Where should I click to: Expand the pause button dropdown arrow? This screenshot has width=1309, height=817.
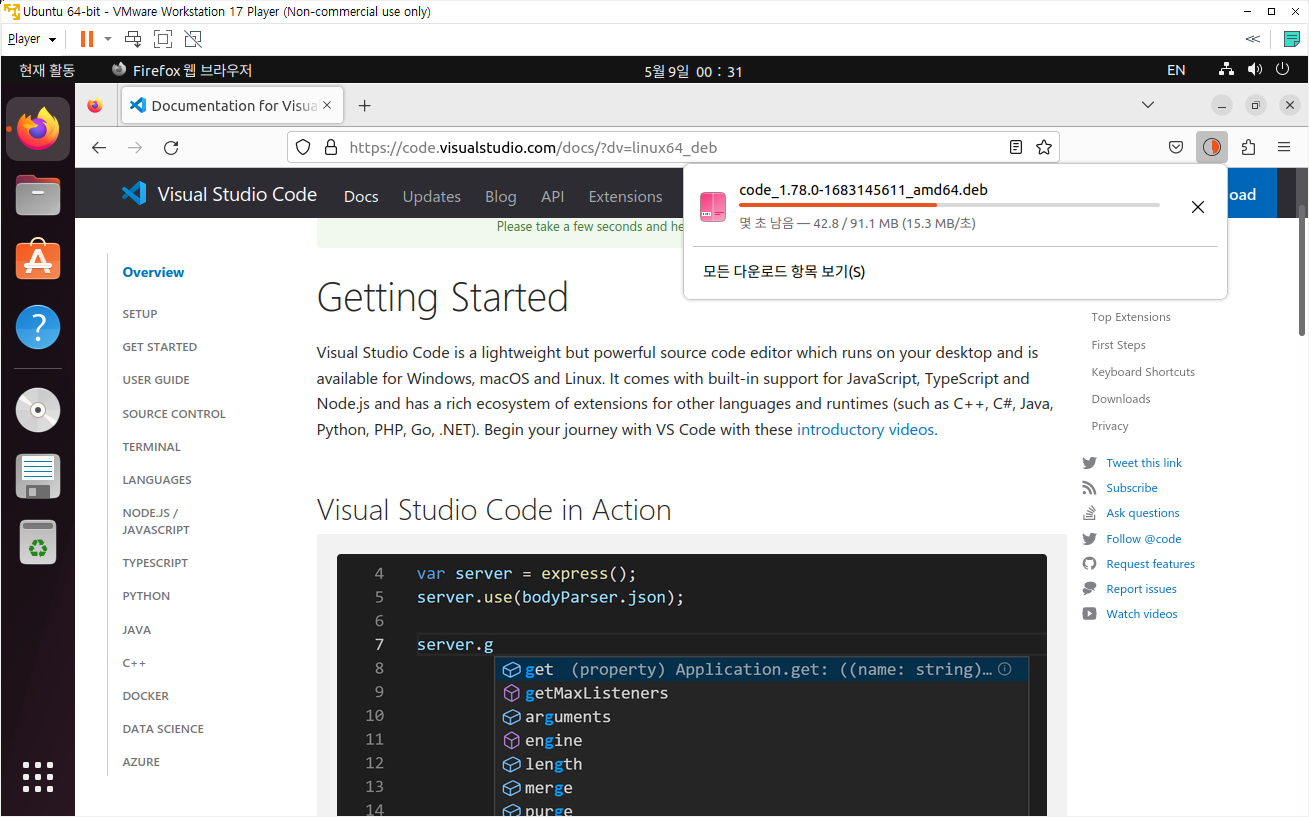click(108, 39)
